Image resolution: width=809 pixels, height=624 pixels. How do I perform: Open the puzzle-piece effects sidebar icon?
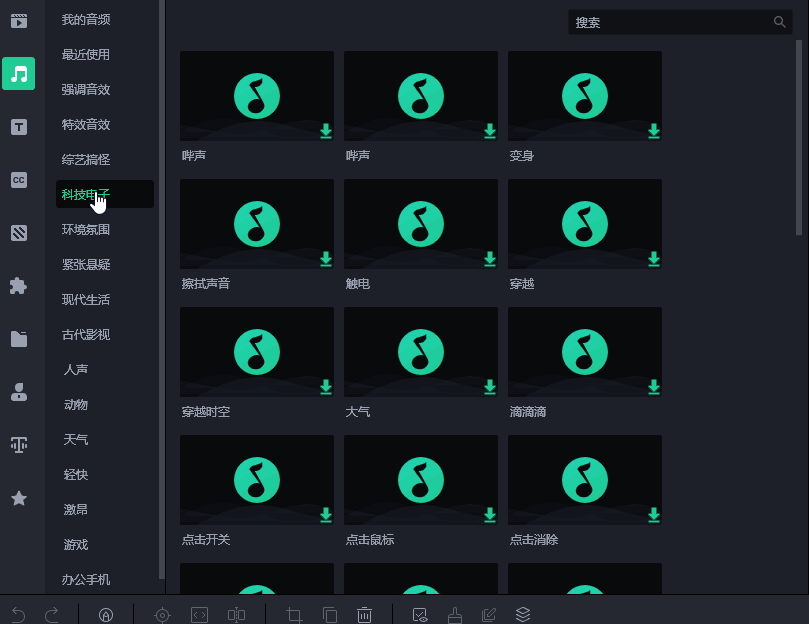click(x=19, y=286)
